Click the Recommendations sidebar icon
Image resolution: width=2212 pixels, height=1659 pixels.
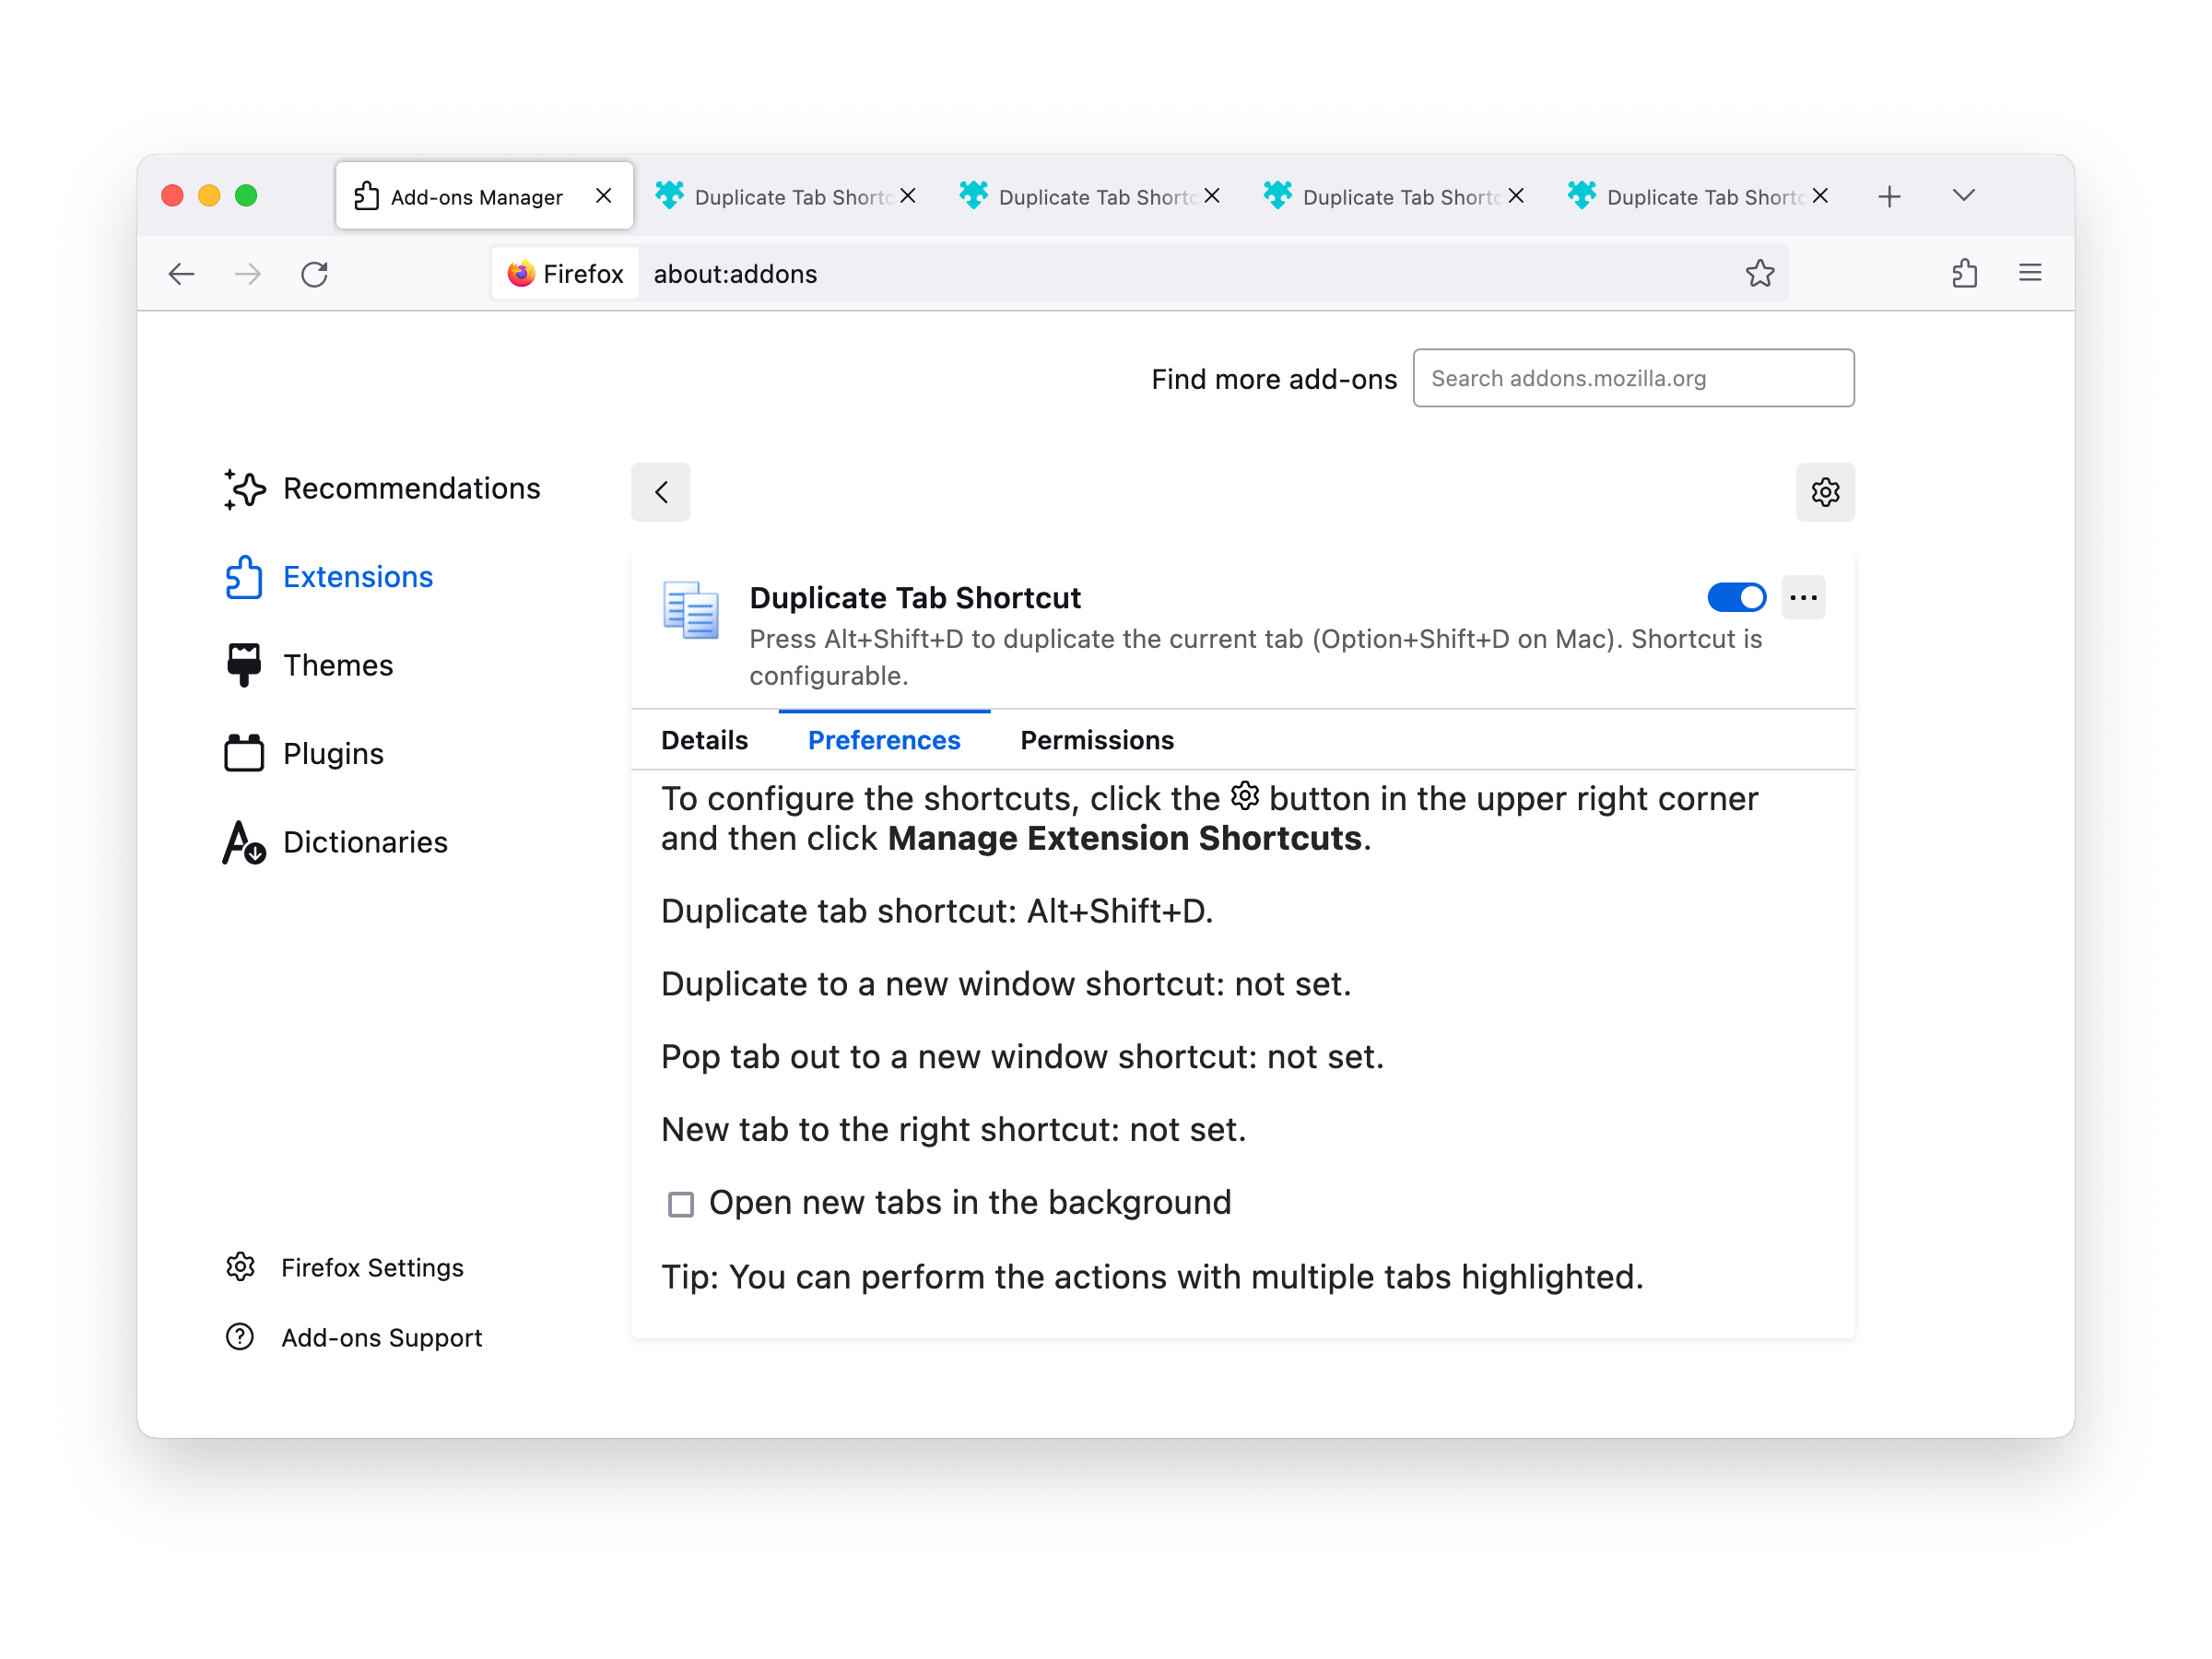coord(244,489)
